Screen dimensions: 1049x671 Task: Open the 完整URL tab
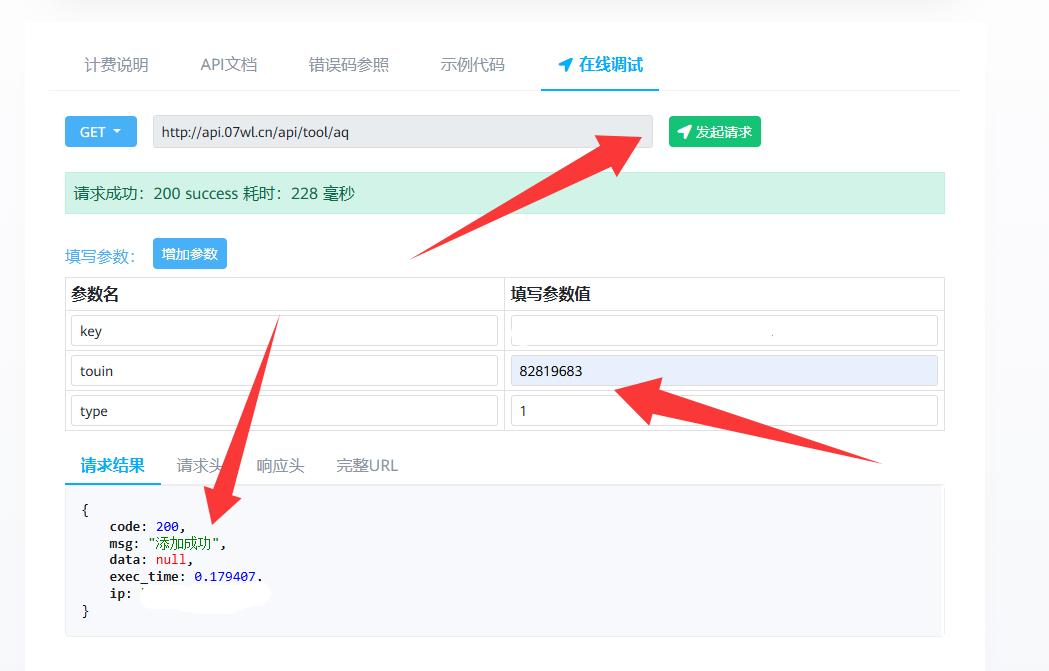(x=367, y=466)
